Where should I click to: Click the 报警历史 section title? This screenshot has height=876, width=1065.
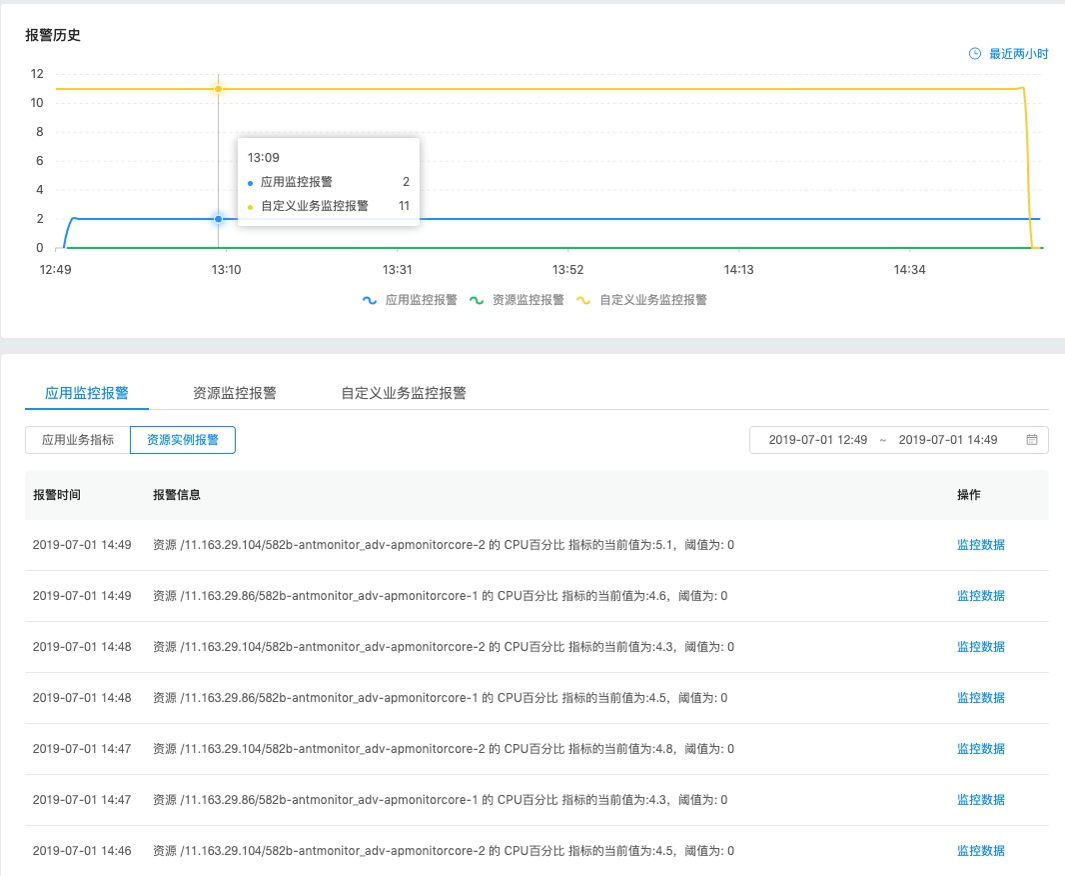pos(53,35)
